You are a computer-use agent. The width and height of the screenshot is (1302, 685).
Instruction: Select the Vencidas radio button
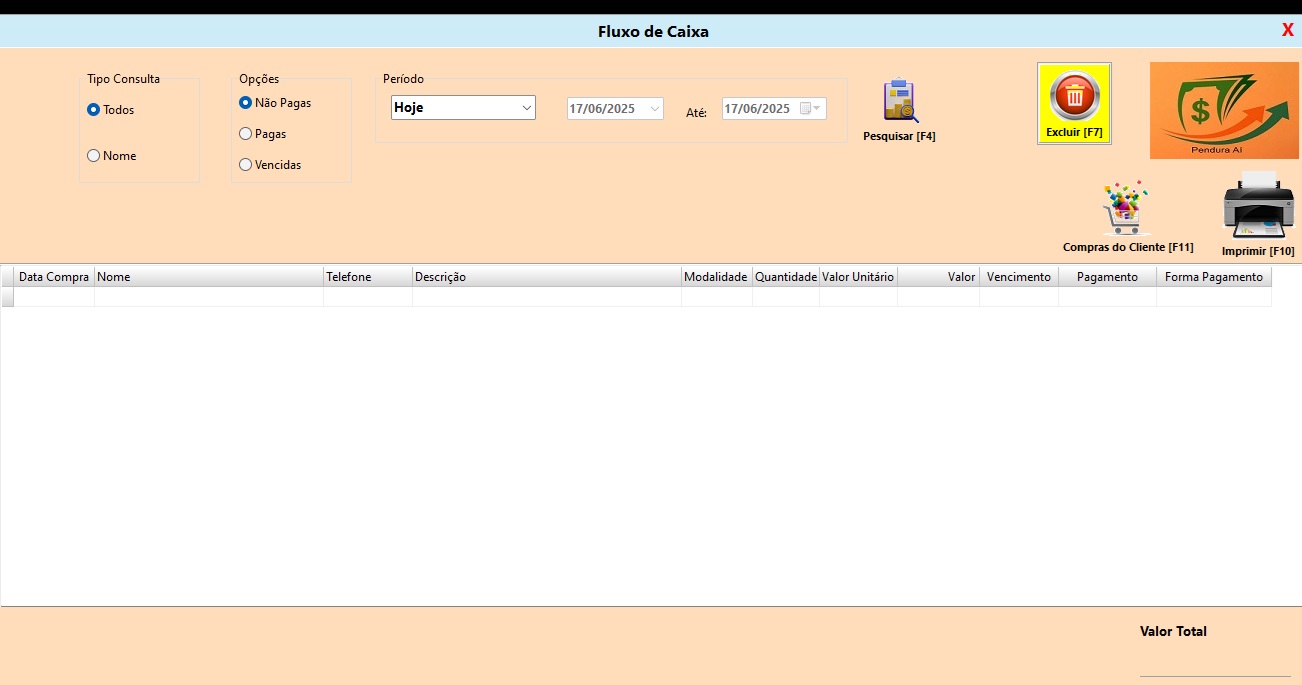246,165
